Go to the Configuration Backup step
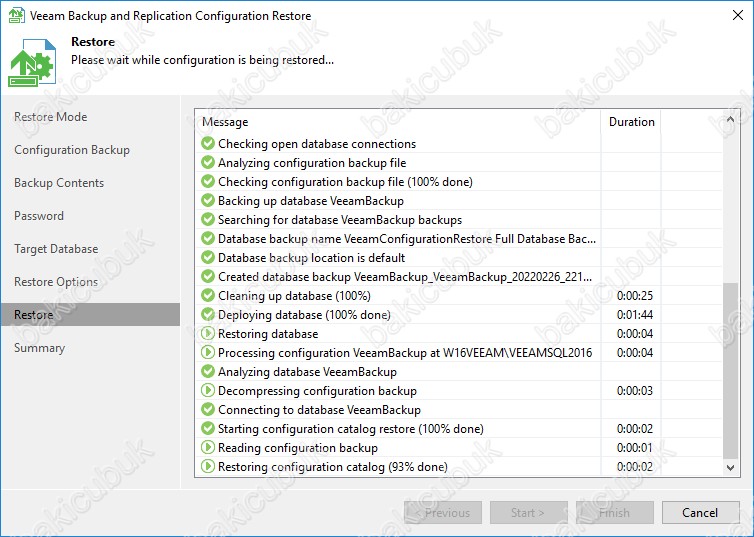The image size is (754, 537). point(72,150)
